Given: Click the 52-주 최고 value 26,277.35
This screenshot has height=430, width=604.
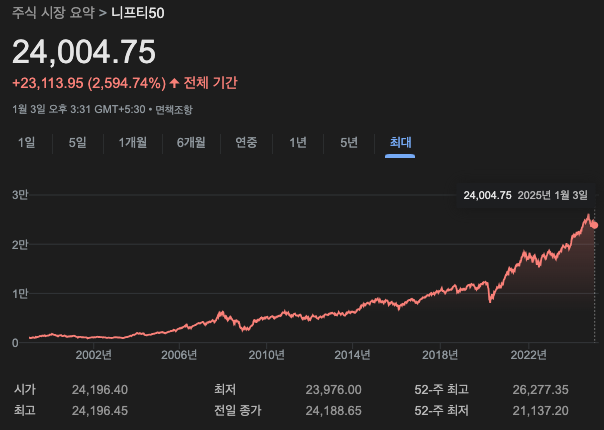Looking at the screenshot, I should click(x=540, y=390).
